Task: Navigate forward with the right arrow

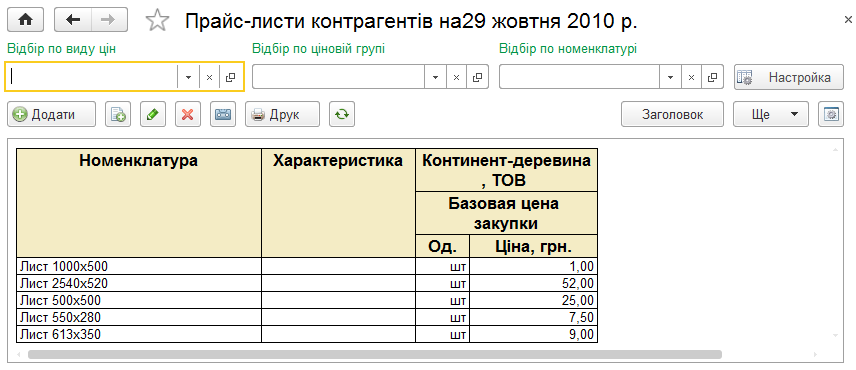Action: tap(109, 20)
